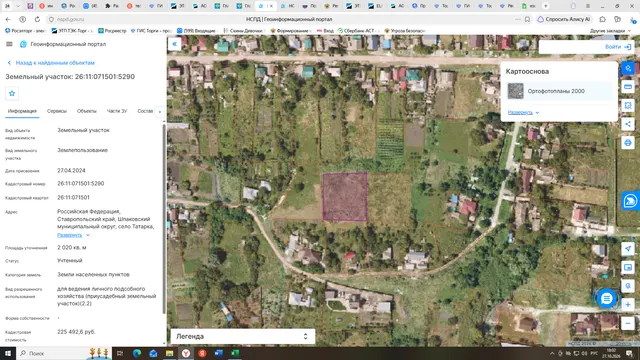Open Word from the taskbar
The image size is (640, 360).
click(218, 353)
